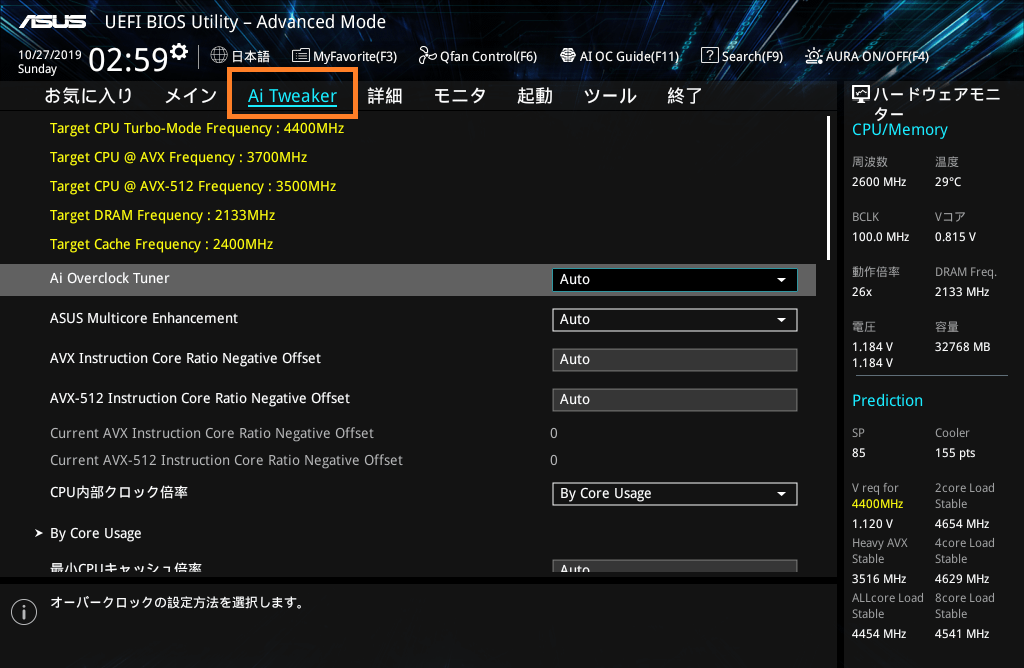
Task: Switch to the メイン tab
Action: click(x=191, y=96)
